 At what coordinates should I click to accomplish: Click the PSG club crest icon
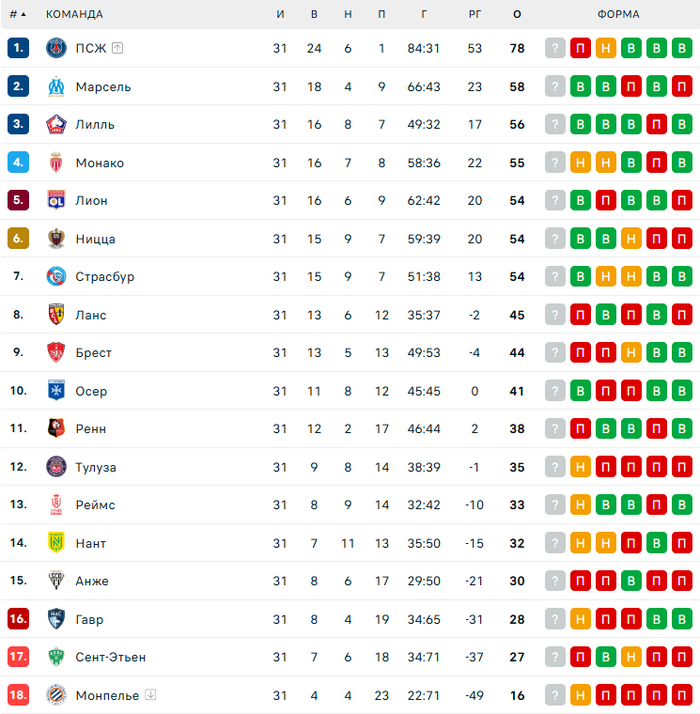56,48
